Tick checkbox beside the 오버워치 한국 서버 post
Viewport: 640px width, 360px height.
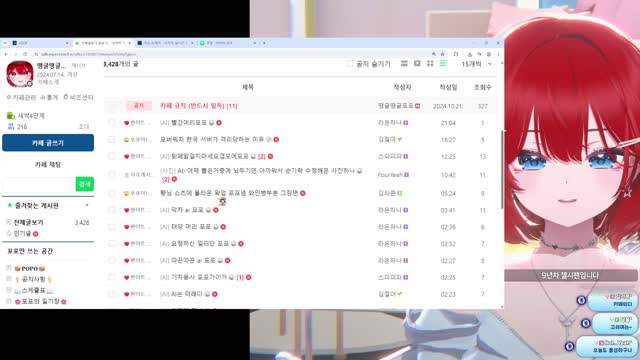[111, 140]
